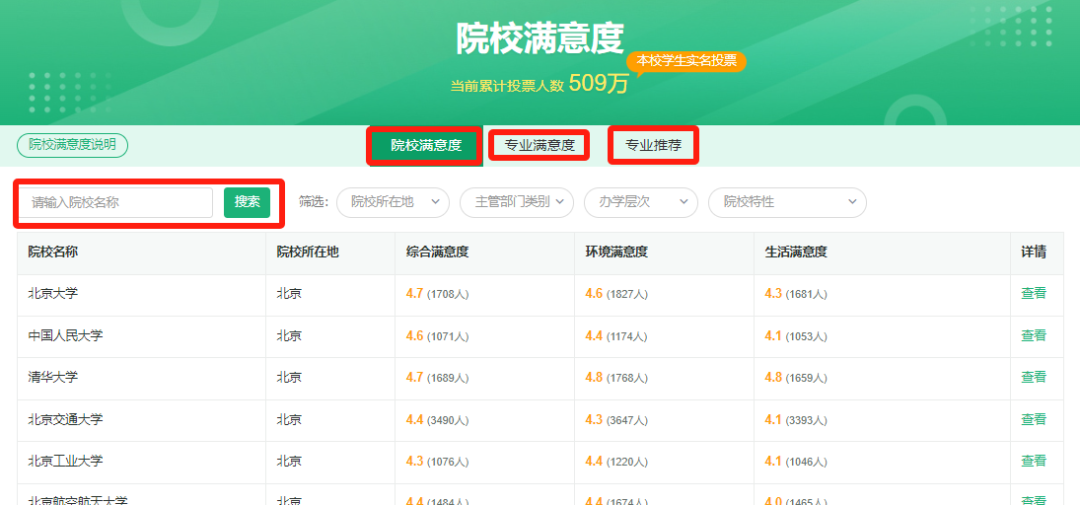Click 北京工业大学 生活满意度 4.1 (1046人)
The width and height of the screenshot is (1080, 505).
(x=796, y=462)
